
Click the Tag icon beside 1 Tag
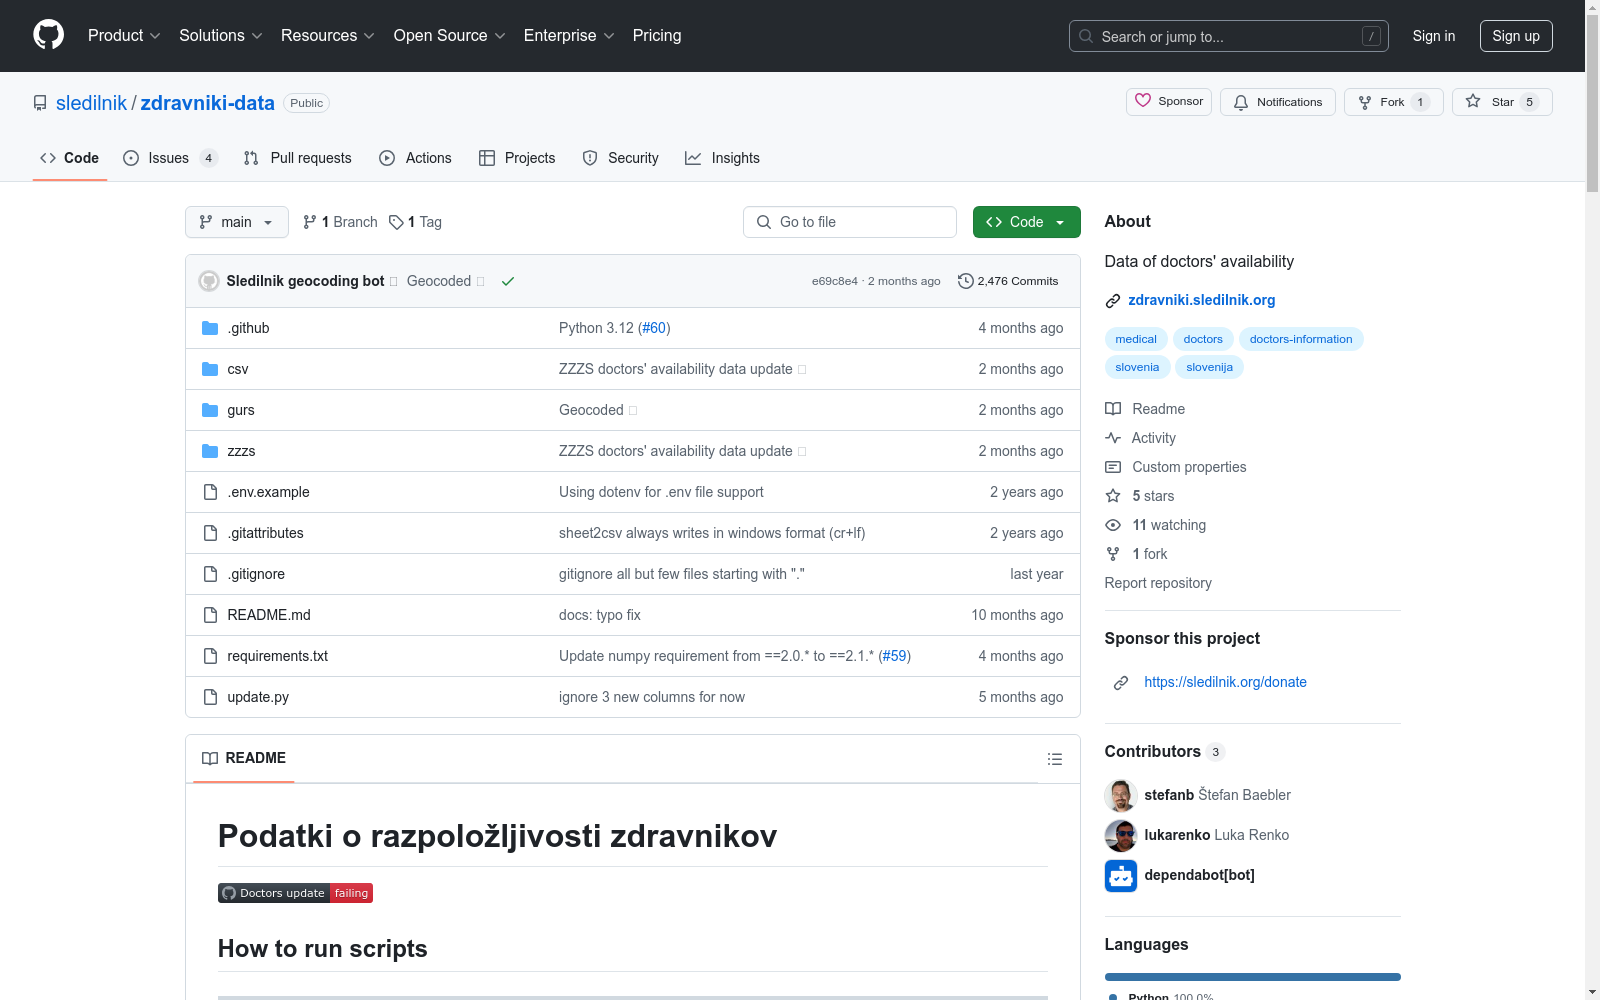tap(396, 222)
